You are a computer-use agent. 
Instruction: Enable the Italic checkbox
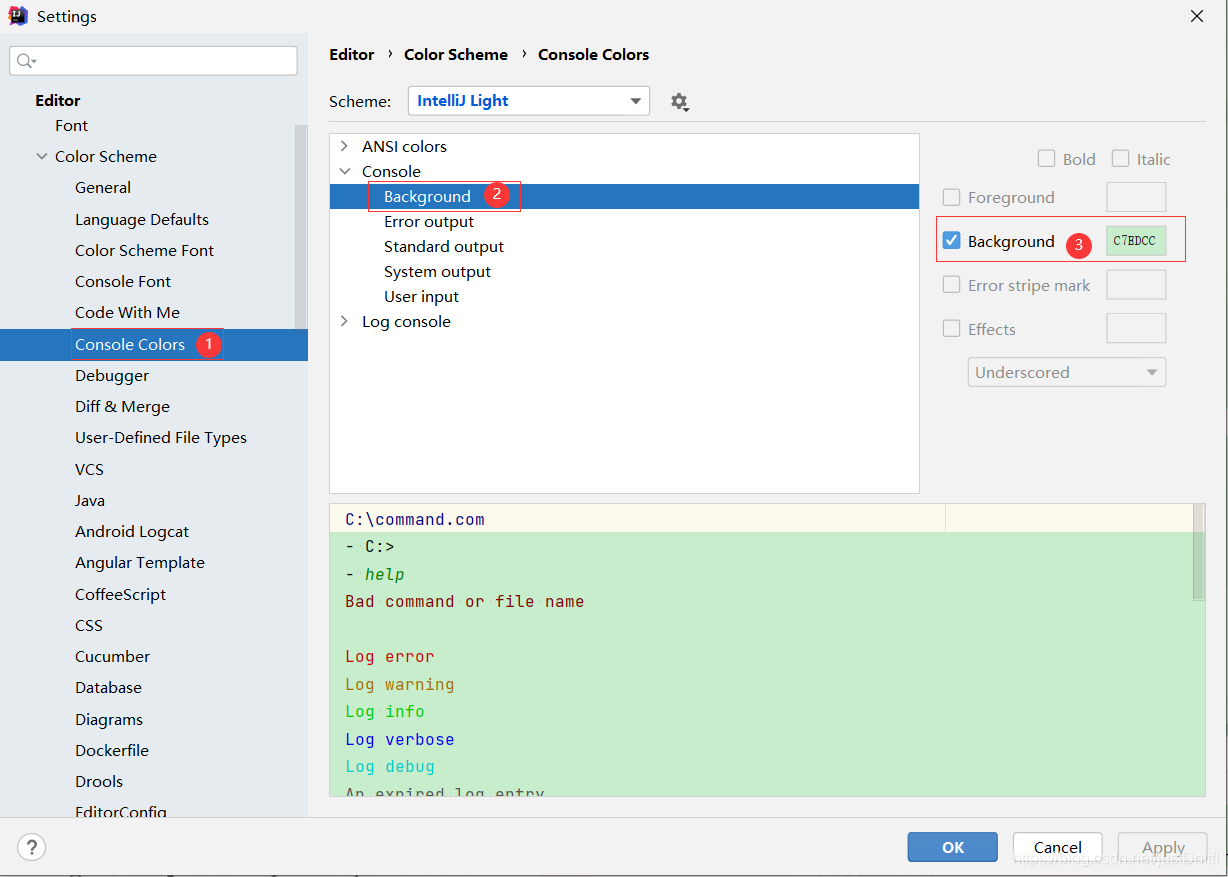(1120, 158)
